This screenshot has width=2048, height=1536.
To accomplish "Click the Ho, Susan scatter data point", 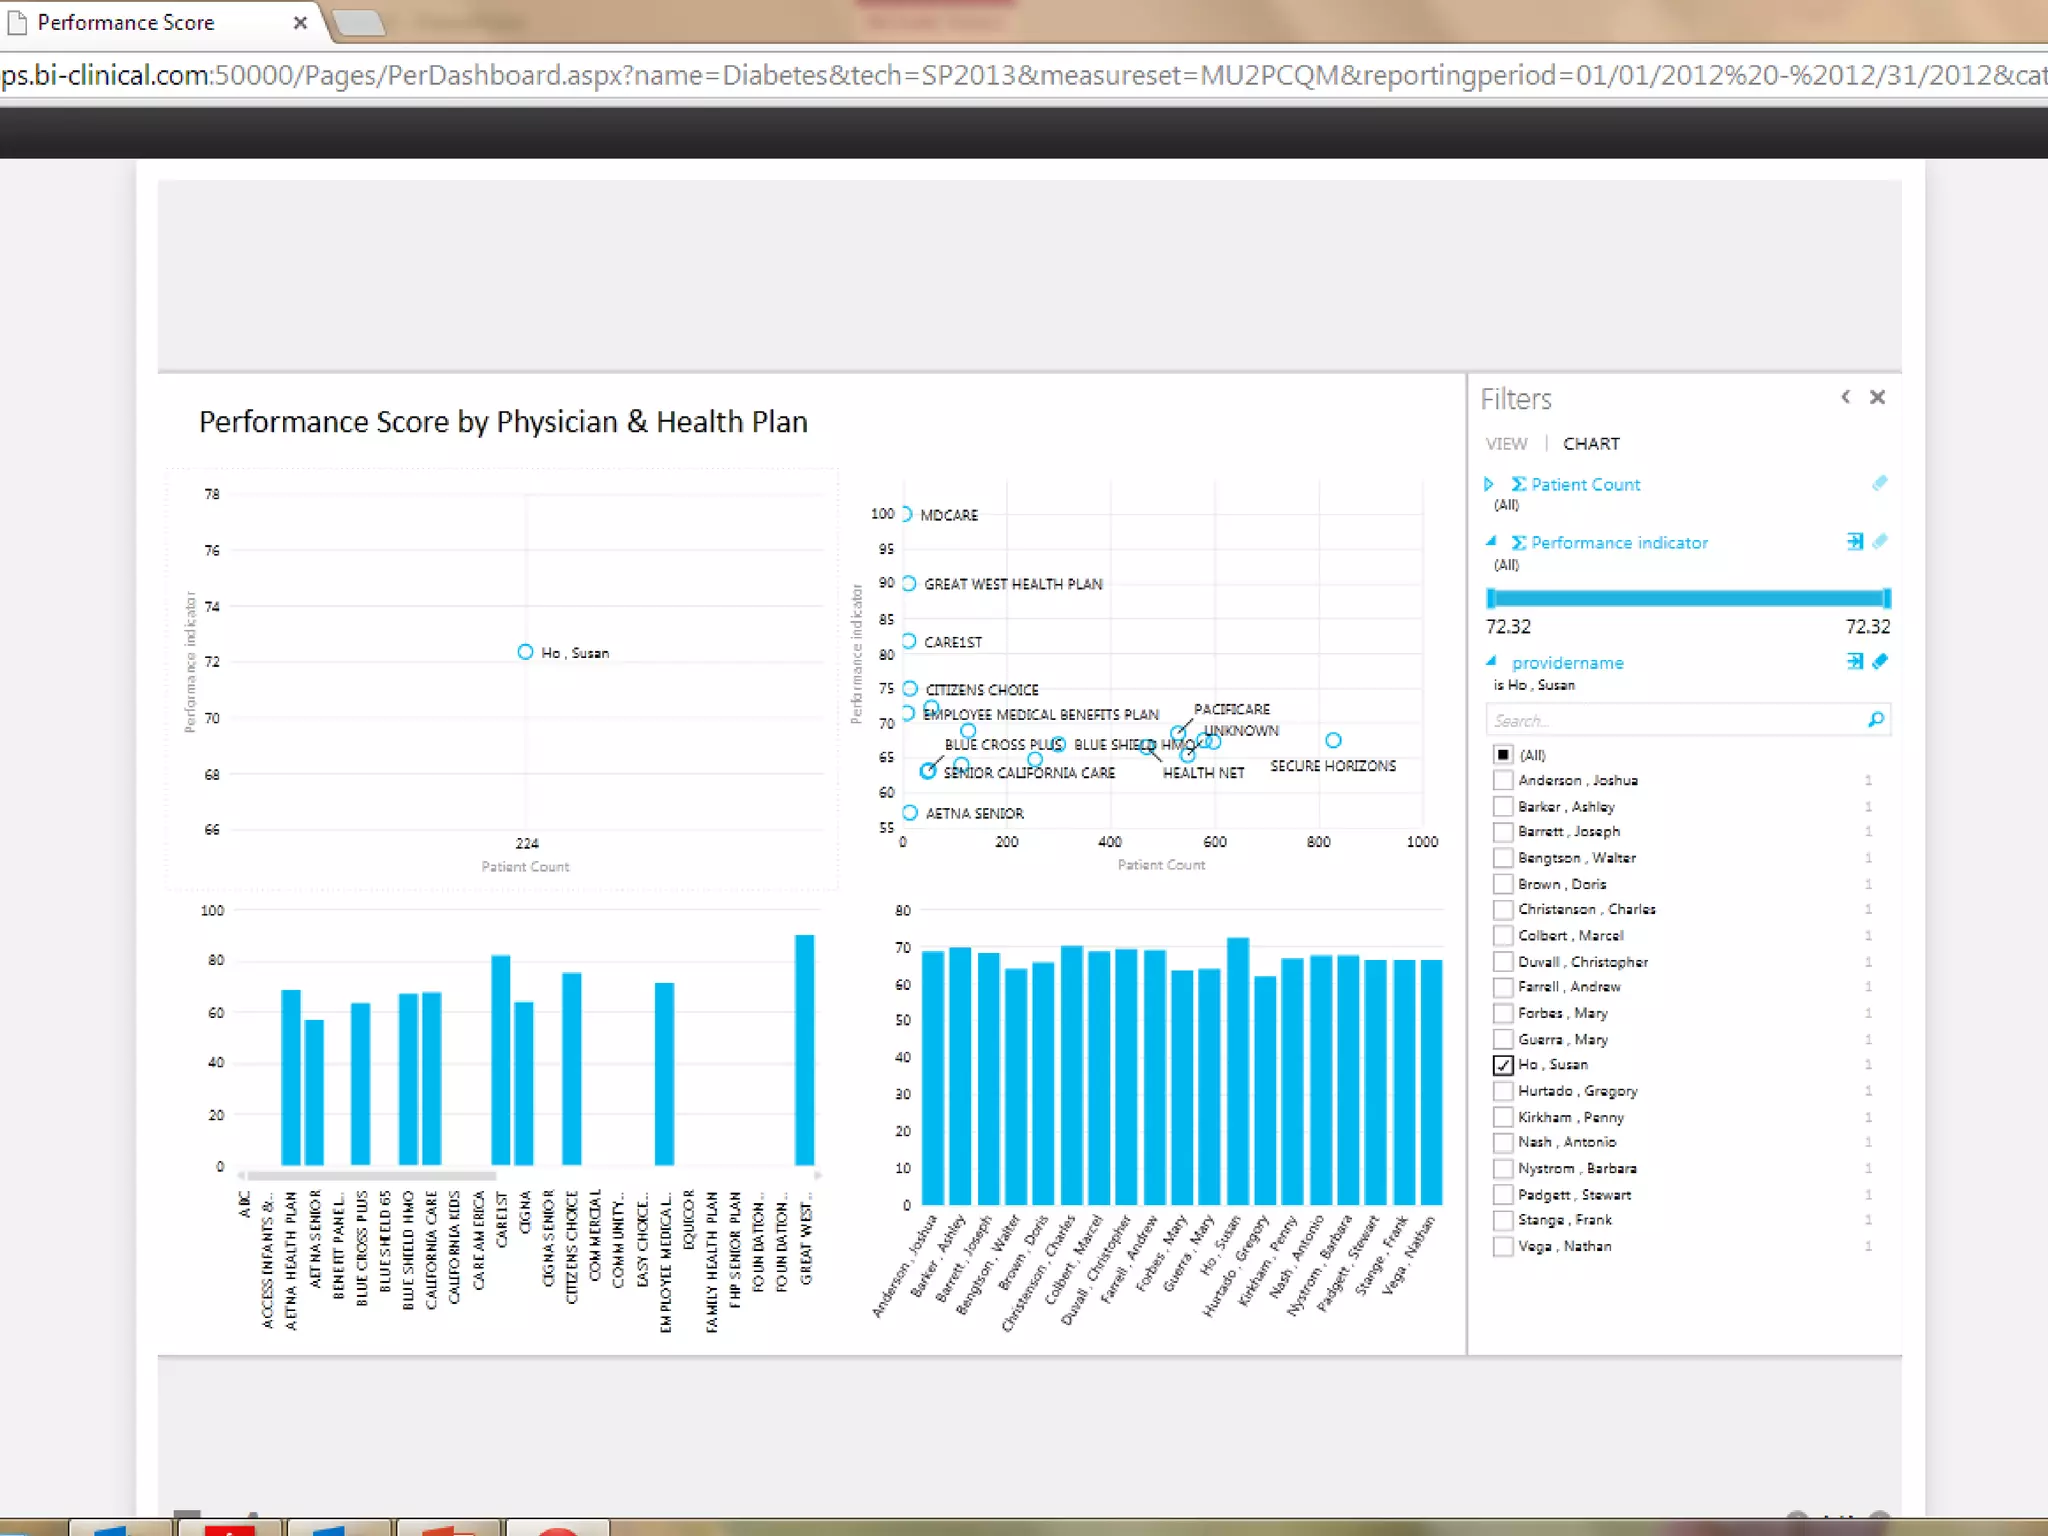I will (525, 652).
